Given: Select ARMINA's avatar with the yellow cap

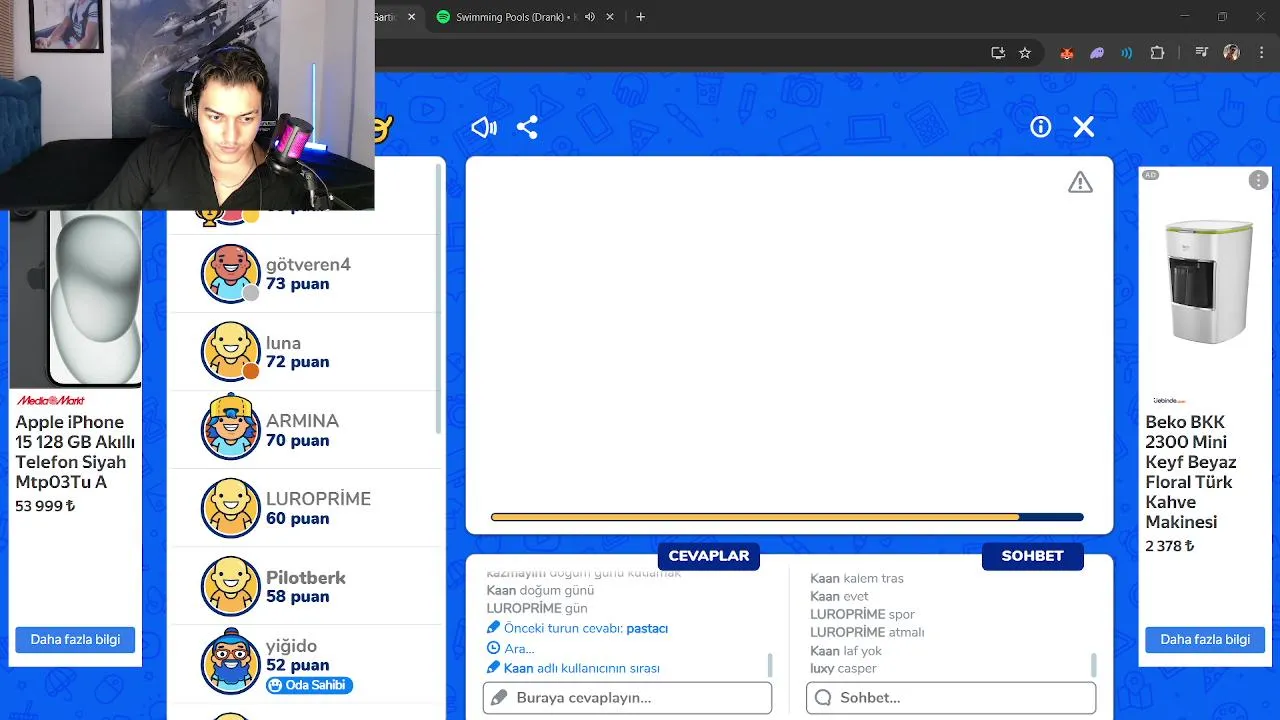Looking at the screenshot, I should click(231, 428).
